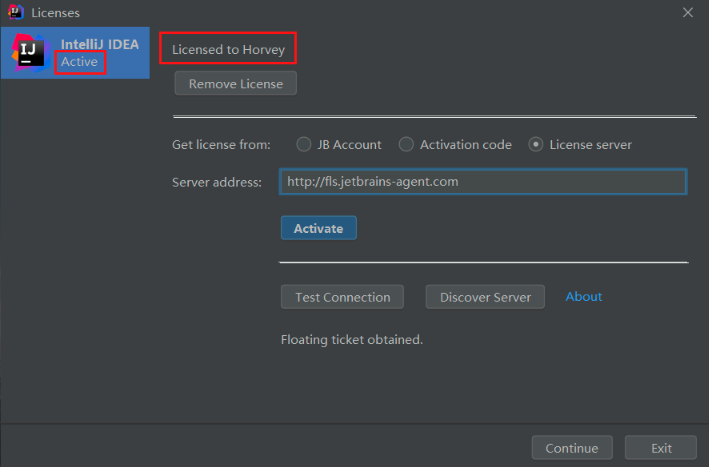Click the Activate button
The image size is (709, 467).
pos(318,228)
